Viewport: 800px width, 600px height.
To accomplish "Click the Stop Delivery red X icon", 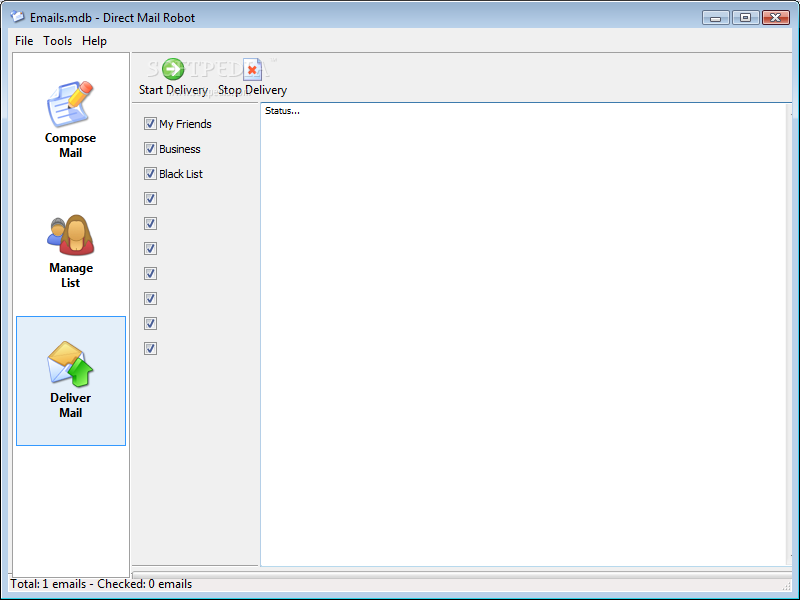I will pos(252,69).
